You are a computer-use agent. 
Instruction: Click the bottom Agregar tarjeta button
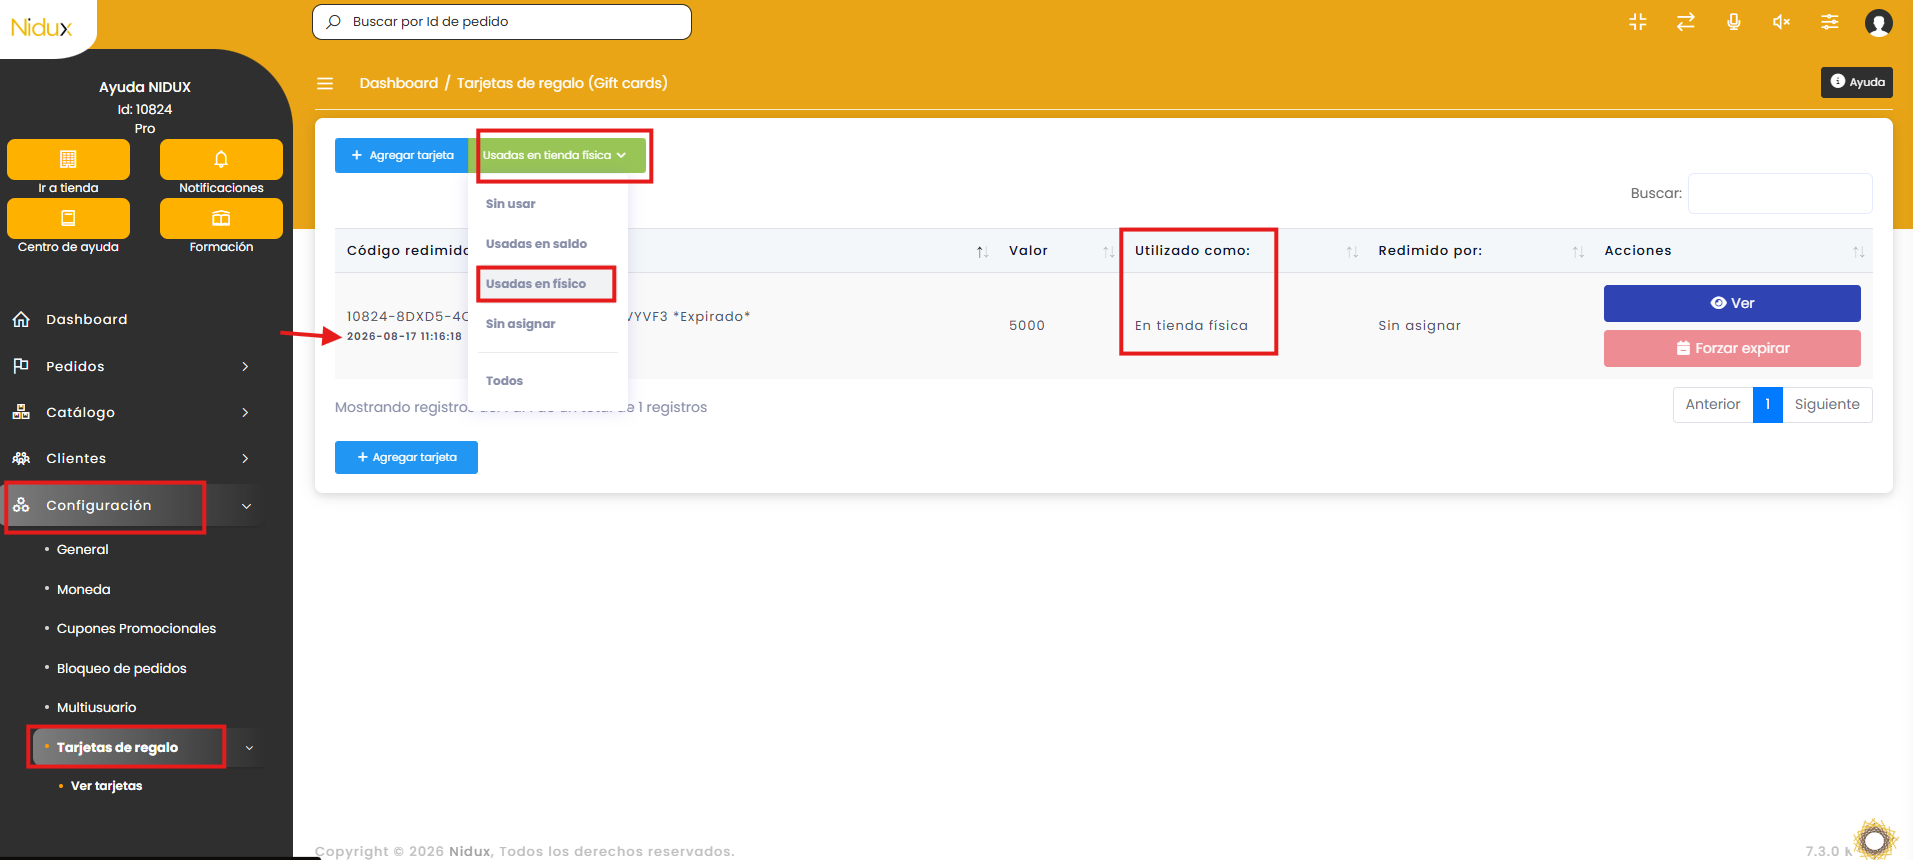click(x=406, y=457)
